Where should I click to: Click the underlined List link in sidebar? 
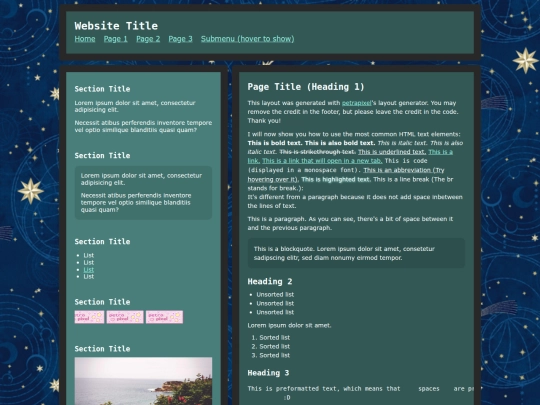tap(89, 270)
